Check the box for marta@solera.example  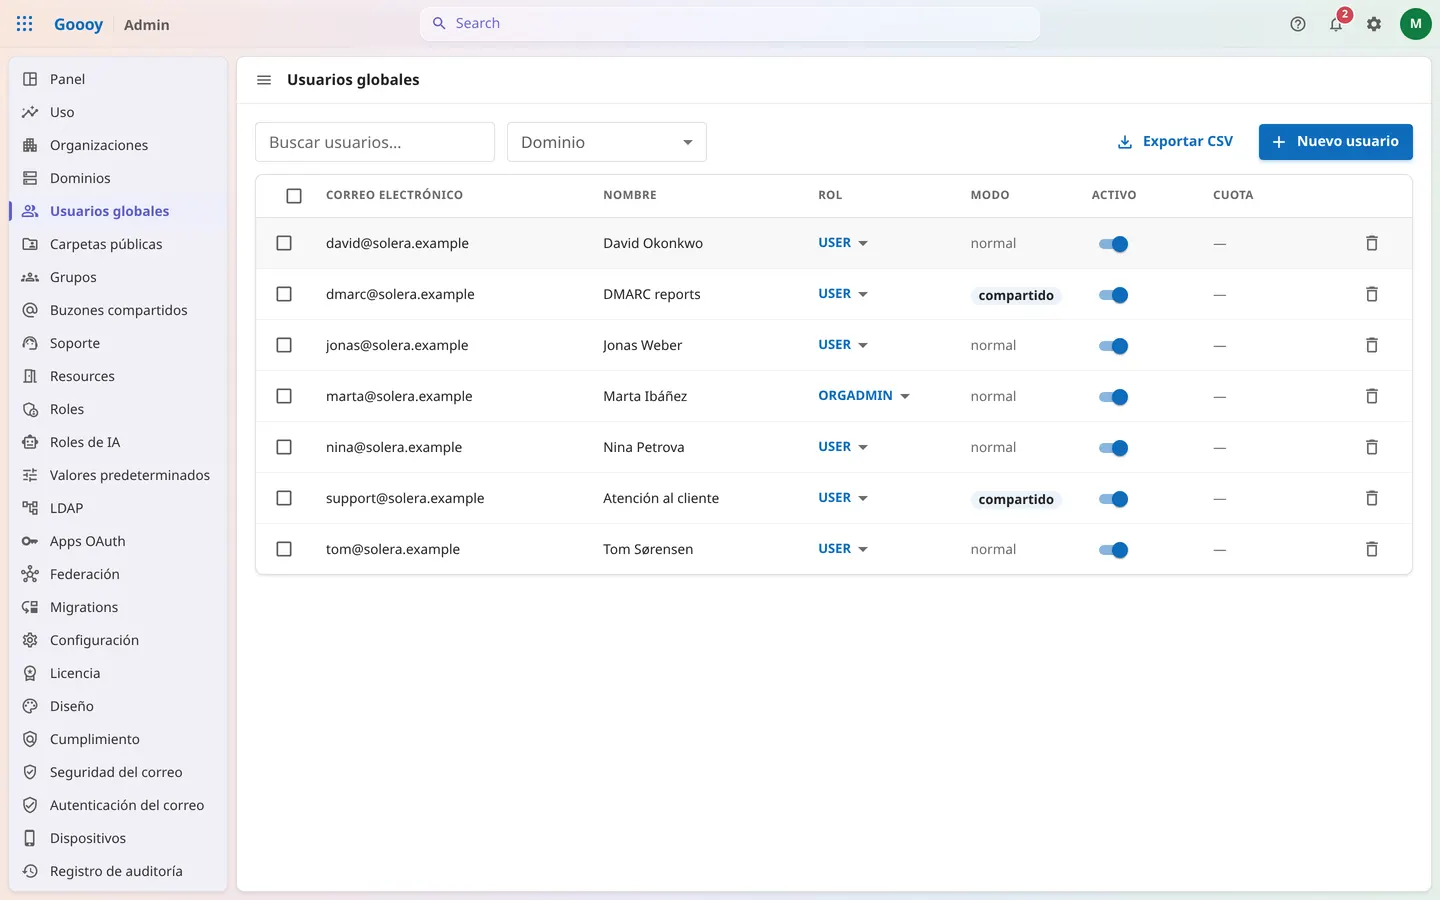point(284,396)
